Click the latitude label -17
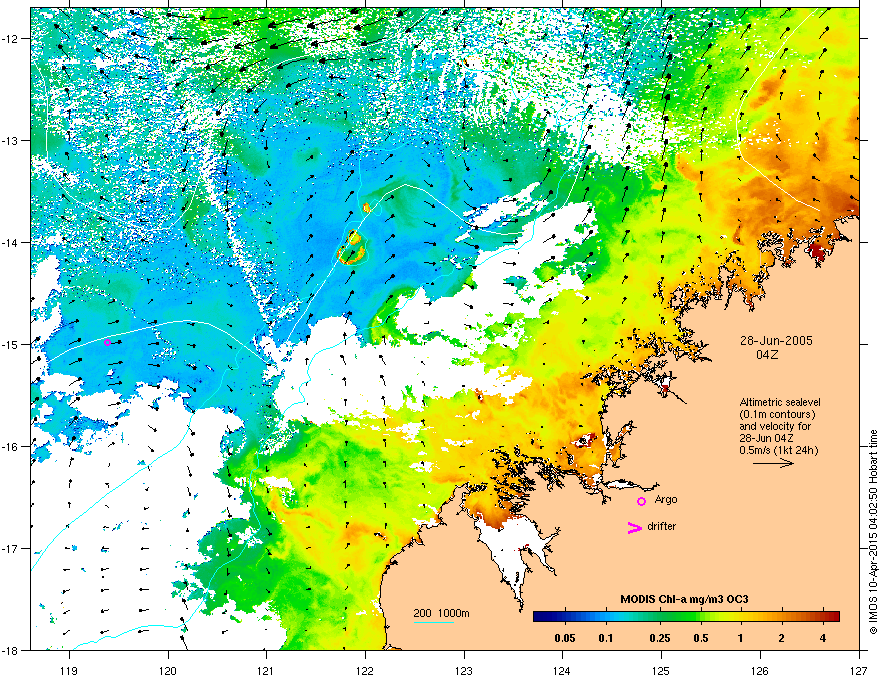 coord(11,549)
